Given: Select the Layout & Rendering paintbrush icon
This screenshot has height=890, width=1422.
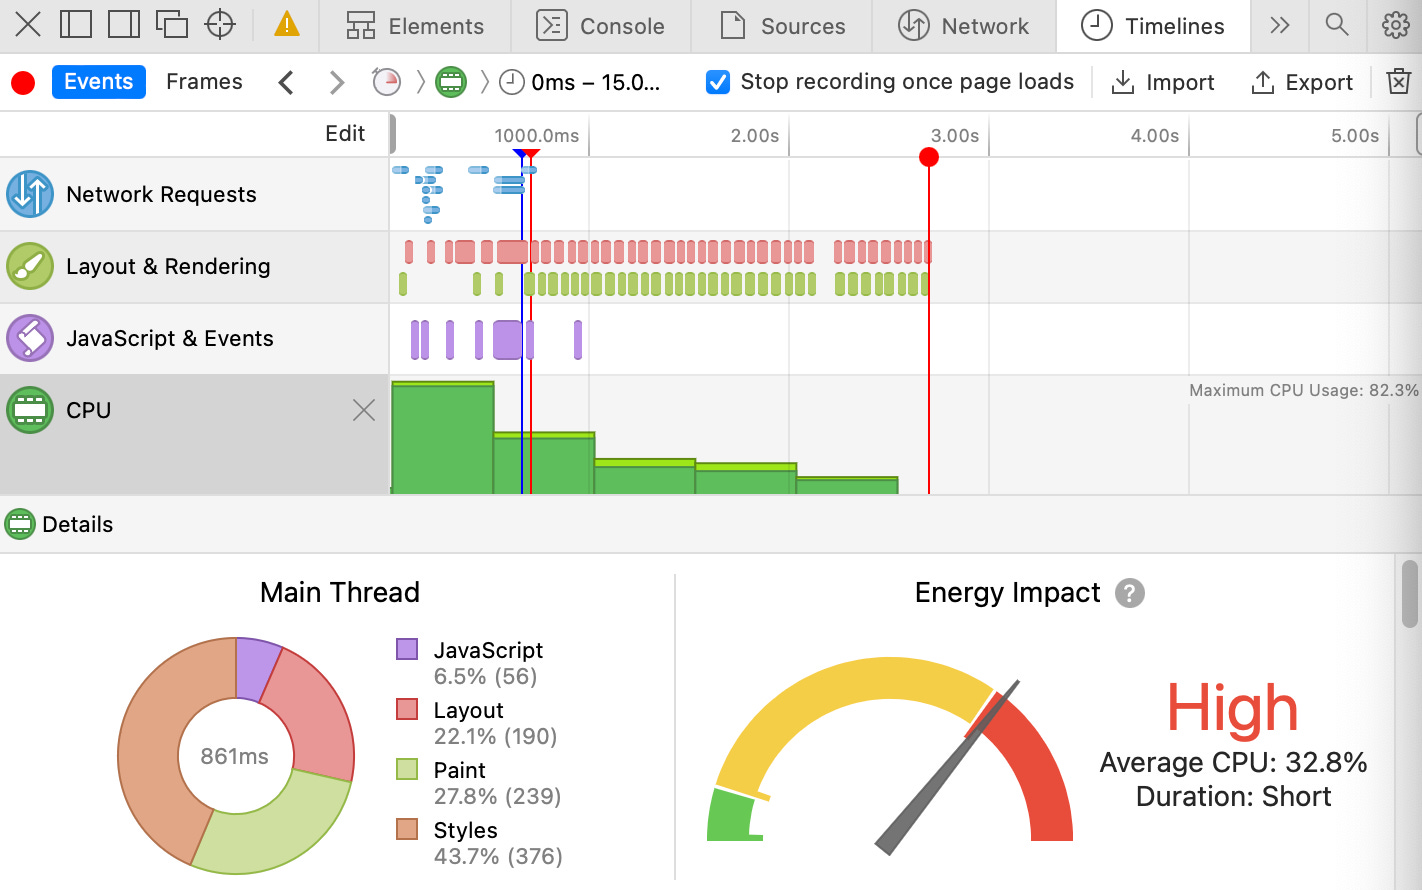Looking at the screenshot, I should 30,266.
